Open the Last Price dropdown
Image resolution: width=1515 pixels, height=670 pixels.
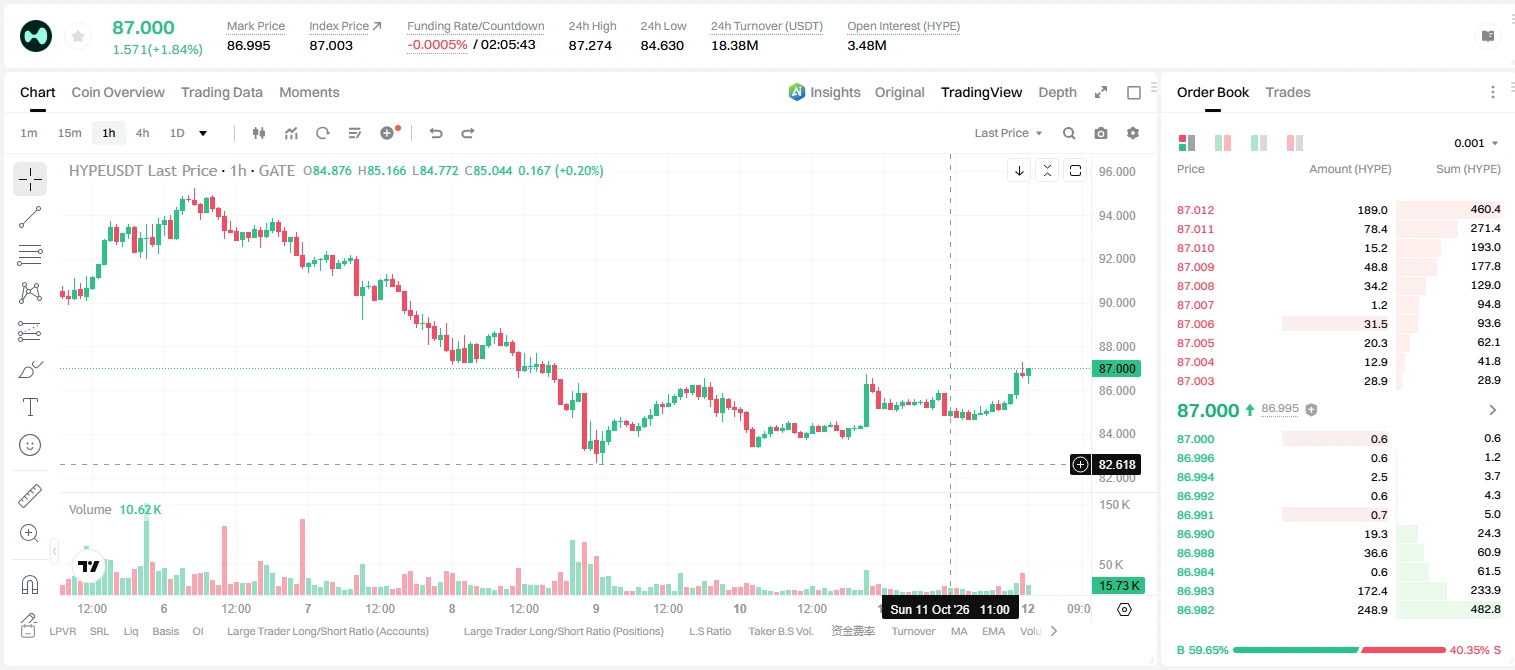1008,133
